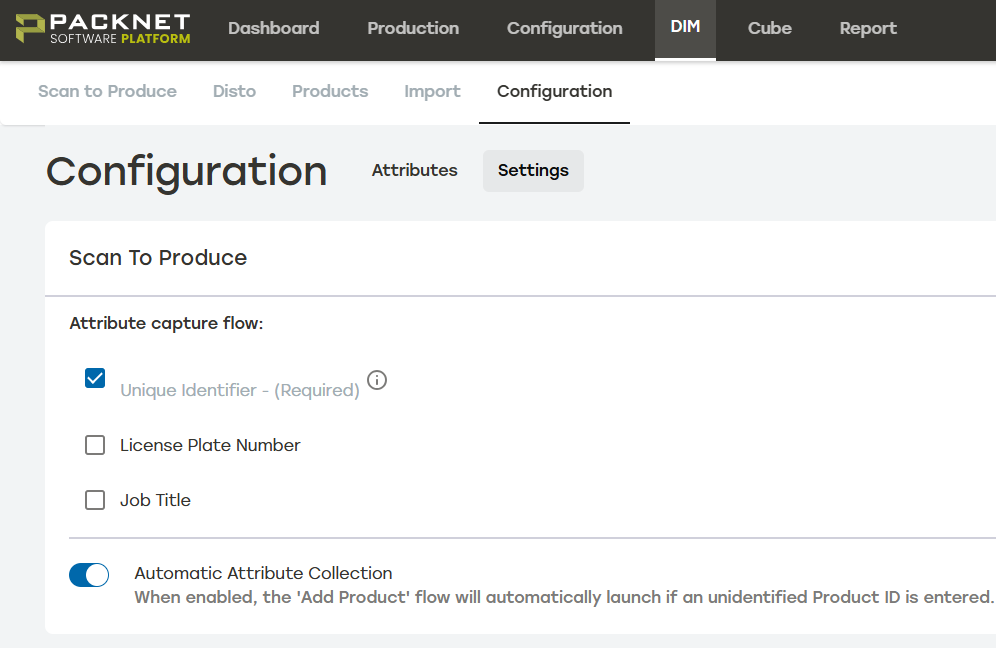This screenshot has height=648, width=996.
Task: Show the Attributes configuration view
Action: [x=414, y=170]
